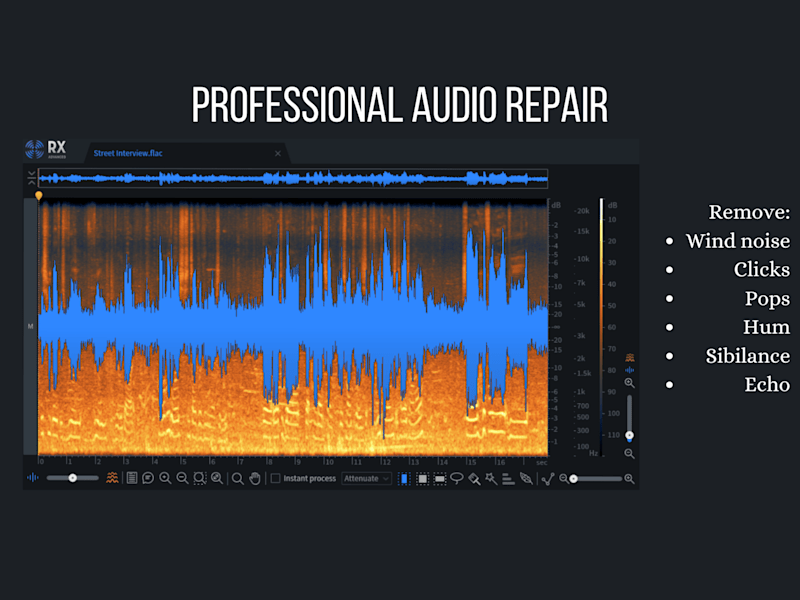
Task: Click the Sibilance list item
Action: click(x=747, y=356)
